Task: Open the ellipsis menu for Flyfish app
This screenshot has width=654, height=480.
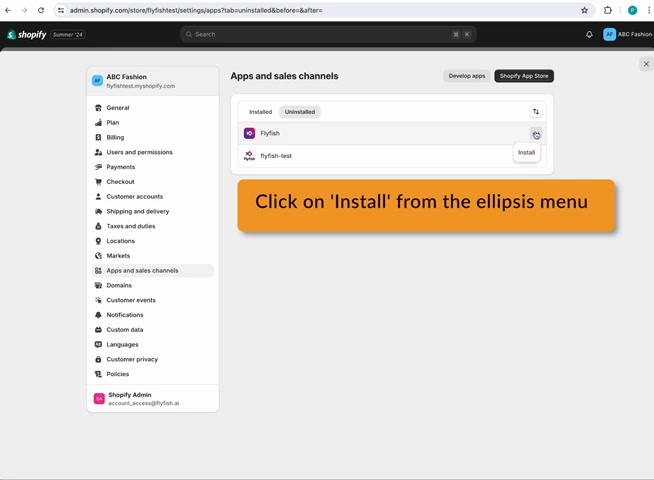Action: 536,134
